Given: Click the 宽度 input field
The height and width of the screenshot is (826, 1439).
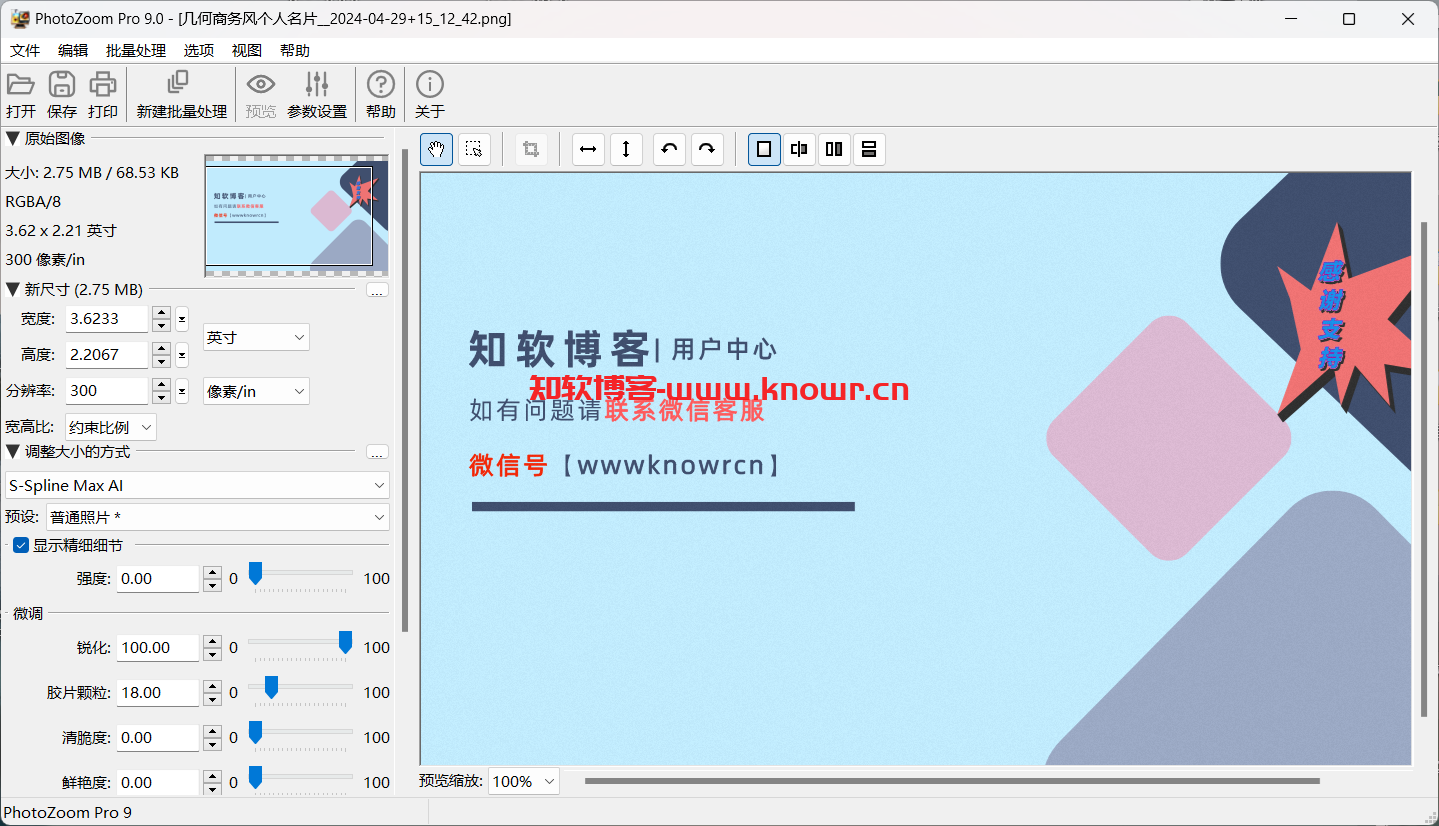Looking at the screenshot, I should [107, 319].
